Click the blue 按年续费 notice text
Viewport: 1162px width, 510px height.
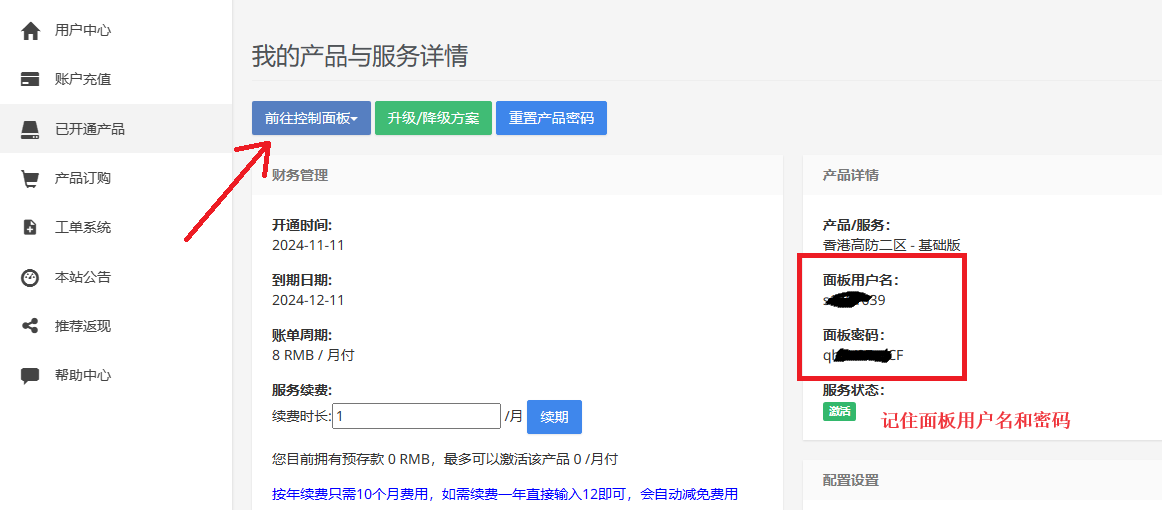[x=505, y=494]
